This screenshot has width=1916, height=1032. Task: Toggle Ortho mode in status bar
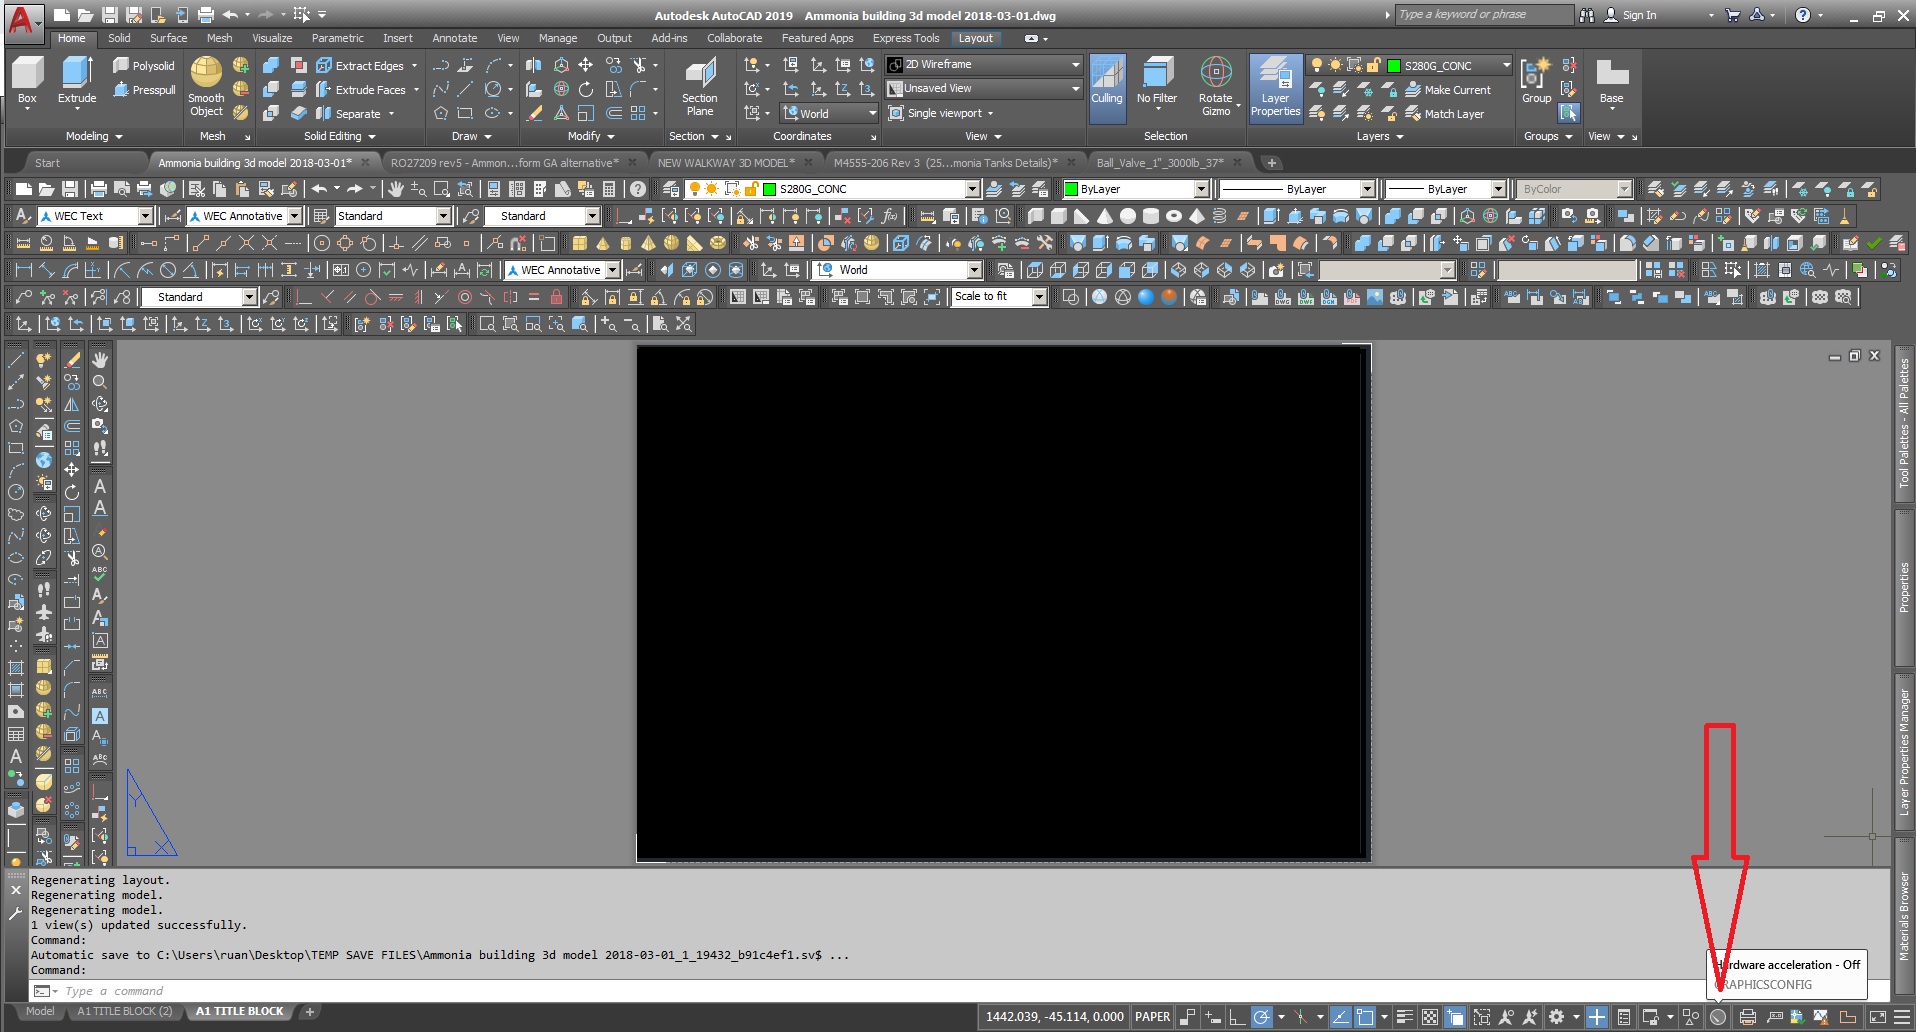(1237, 1017)
